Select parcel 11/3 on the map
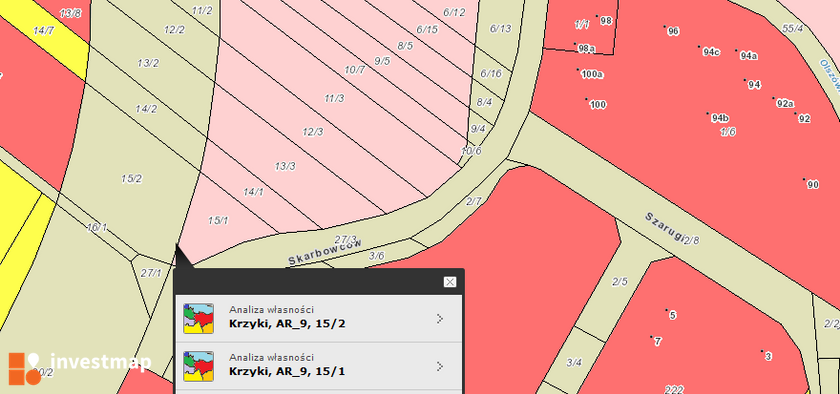This screenshot has width=840, height=394. [334, 98]
